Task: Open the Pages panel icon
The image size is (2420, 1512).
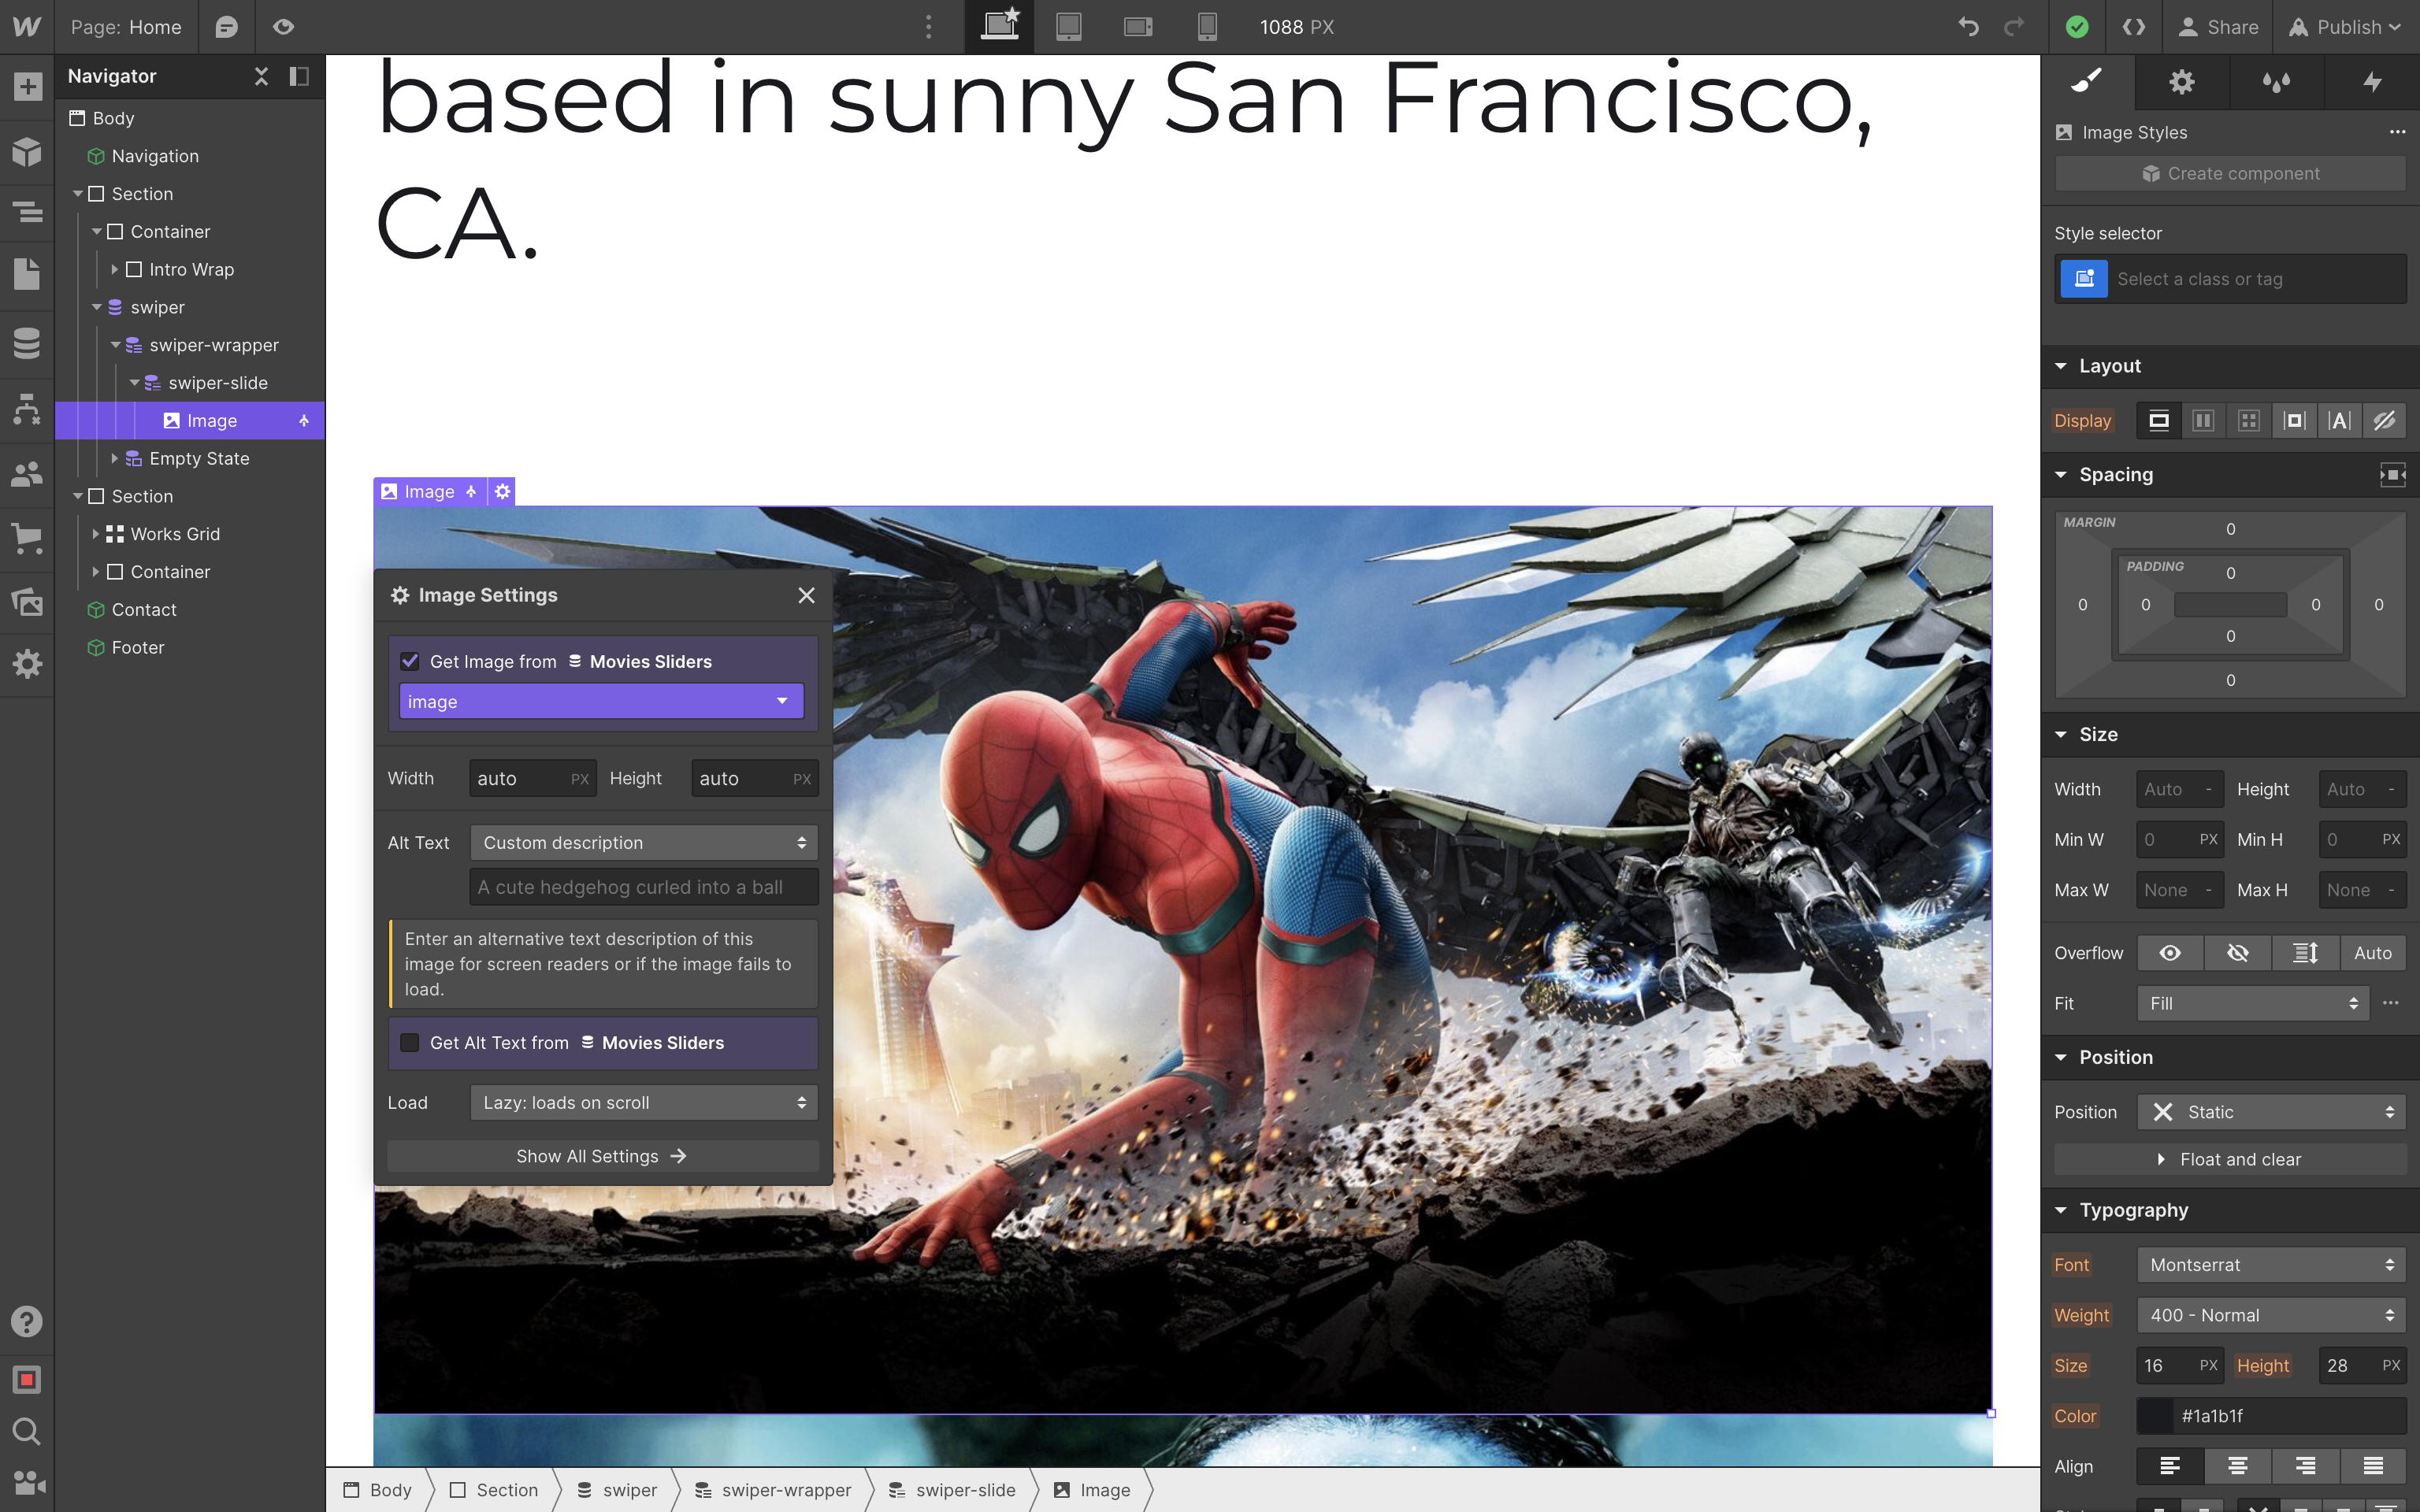Action: pyautogui.click(x=27, y=273)
